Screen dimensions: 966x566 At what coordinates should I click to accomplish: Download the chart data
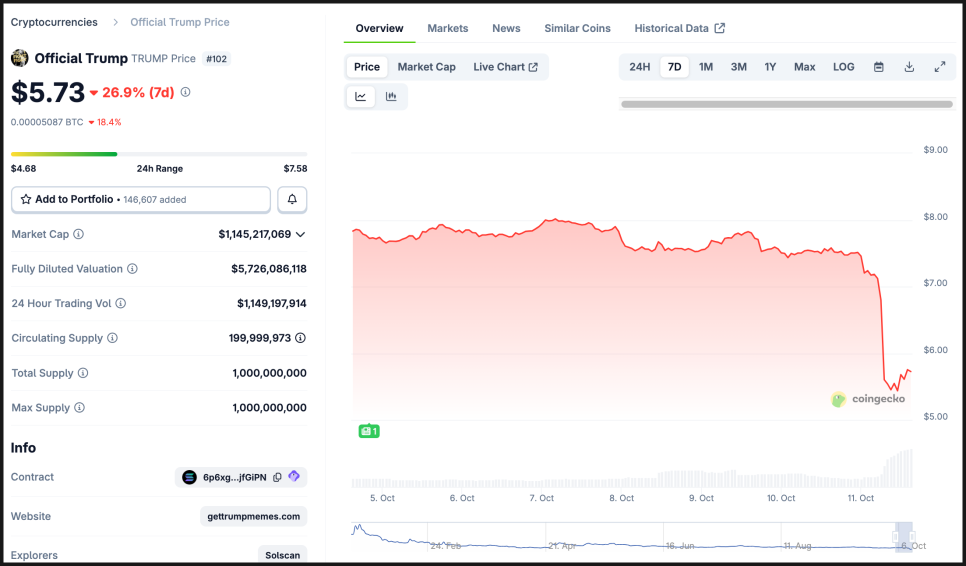click(909, 67)
